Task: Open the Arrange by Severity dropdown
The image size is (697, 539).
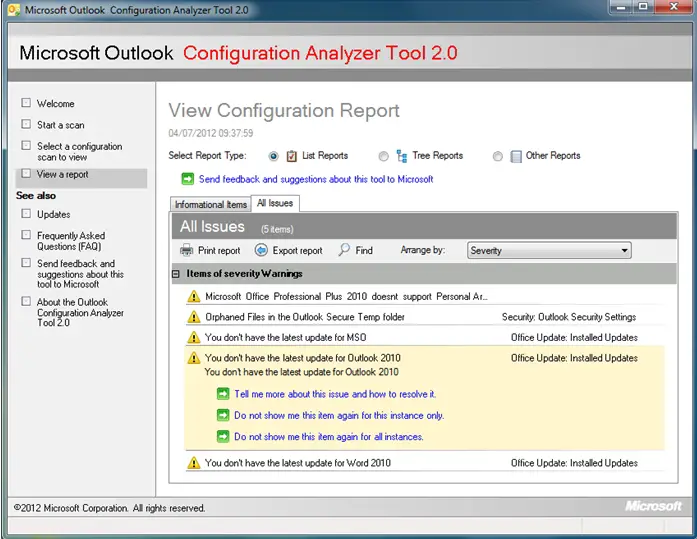Action: (x=549, y=250)
